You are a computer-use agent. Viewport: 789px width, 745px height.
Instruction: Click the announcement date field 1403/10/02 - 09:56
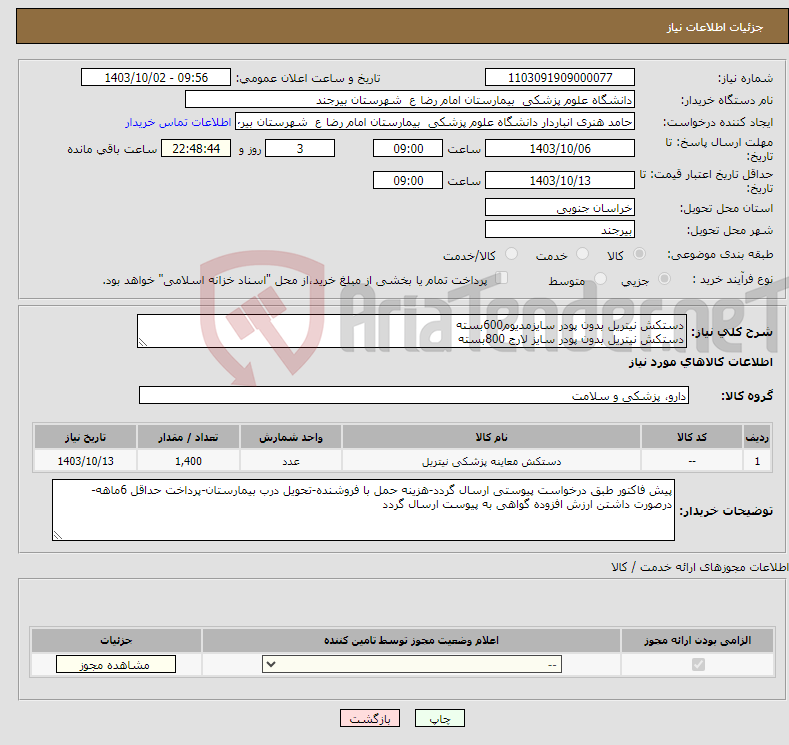click(156, 78)
